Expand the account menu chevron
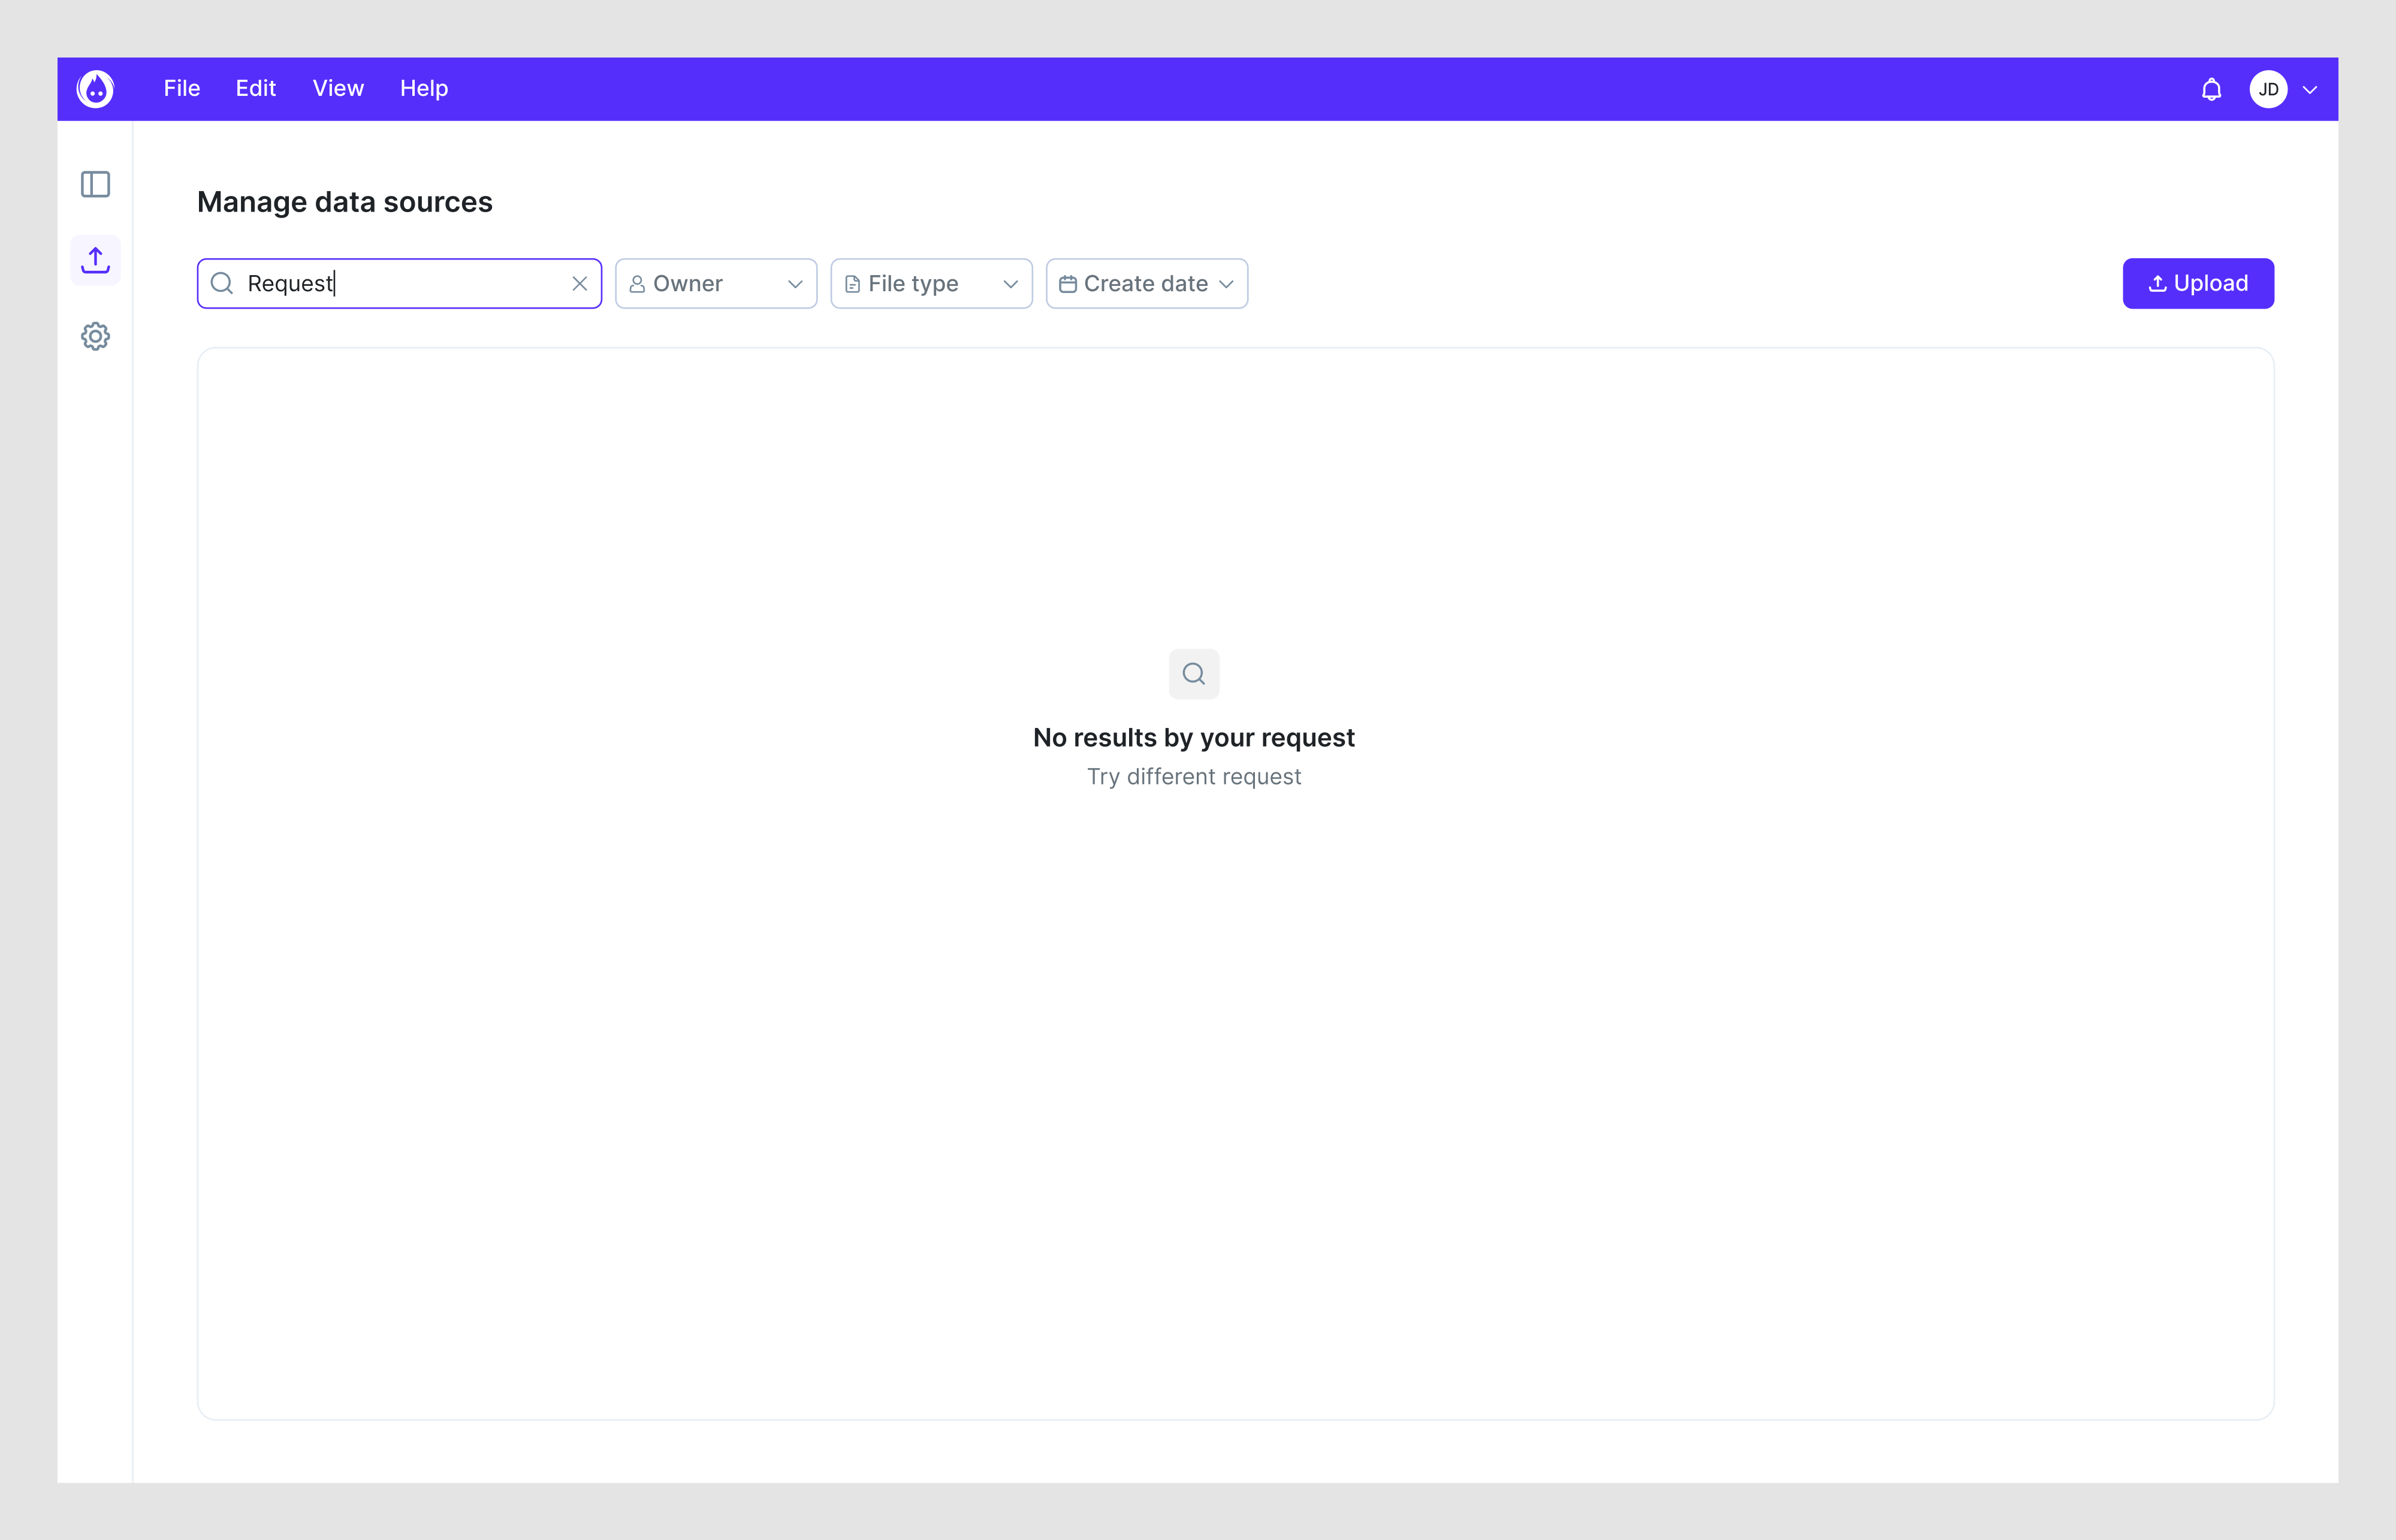Viewport: 2396px width, 1540px height. click(x=2310, y=90)
